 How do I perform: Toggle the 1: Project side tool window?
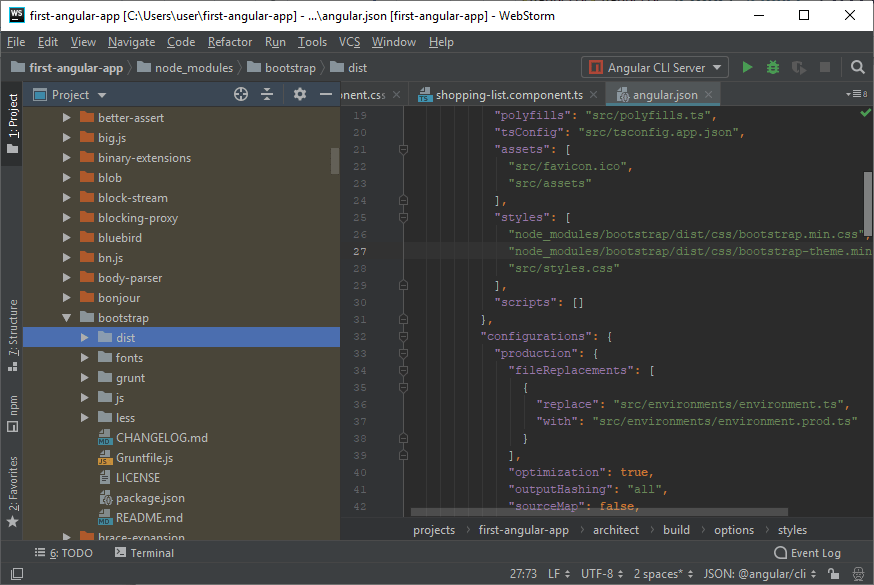click(12, 125)
